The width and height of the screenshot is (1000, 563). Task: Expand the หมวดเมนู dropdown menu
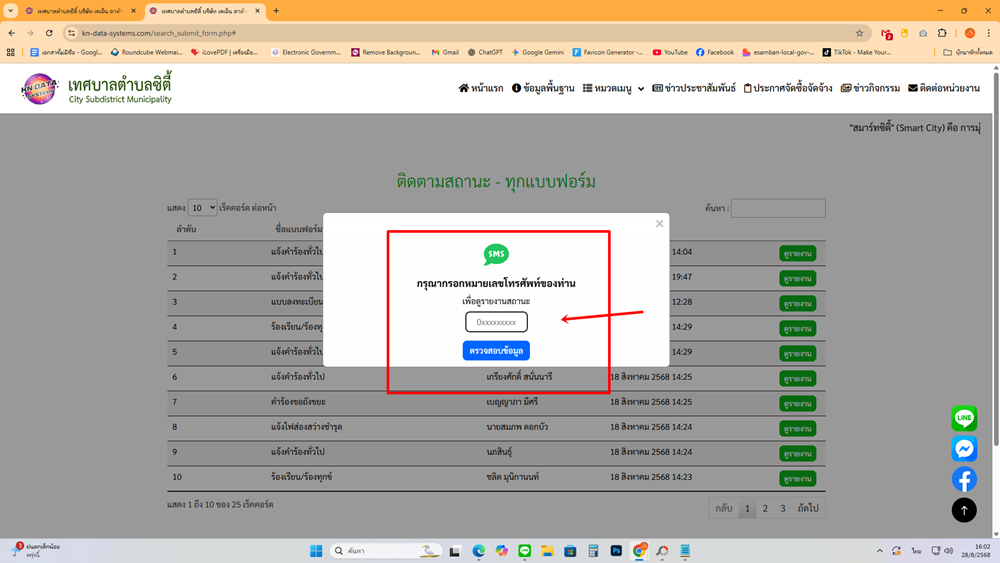click(x=614, y=88)
